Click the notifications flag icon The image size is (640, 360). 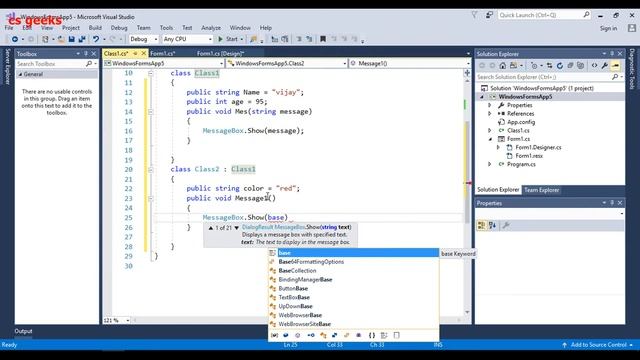pos(474,15)
